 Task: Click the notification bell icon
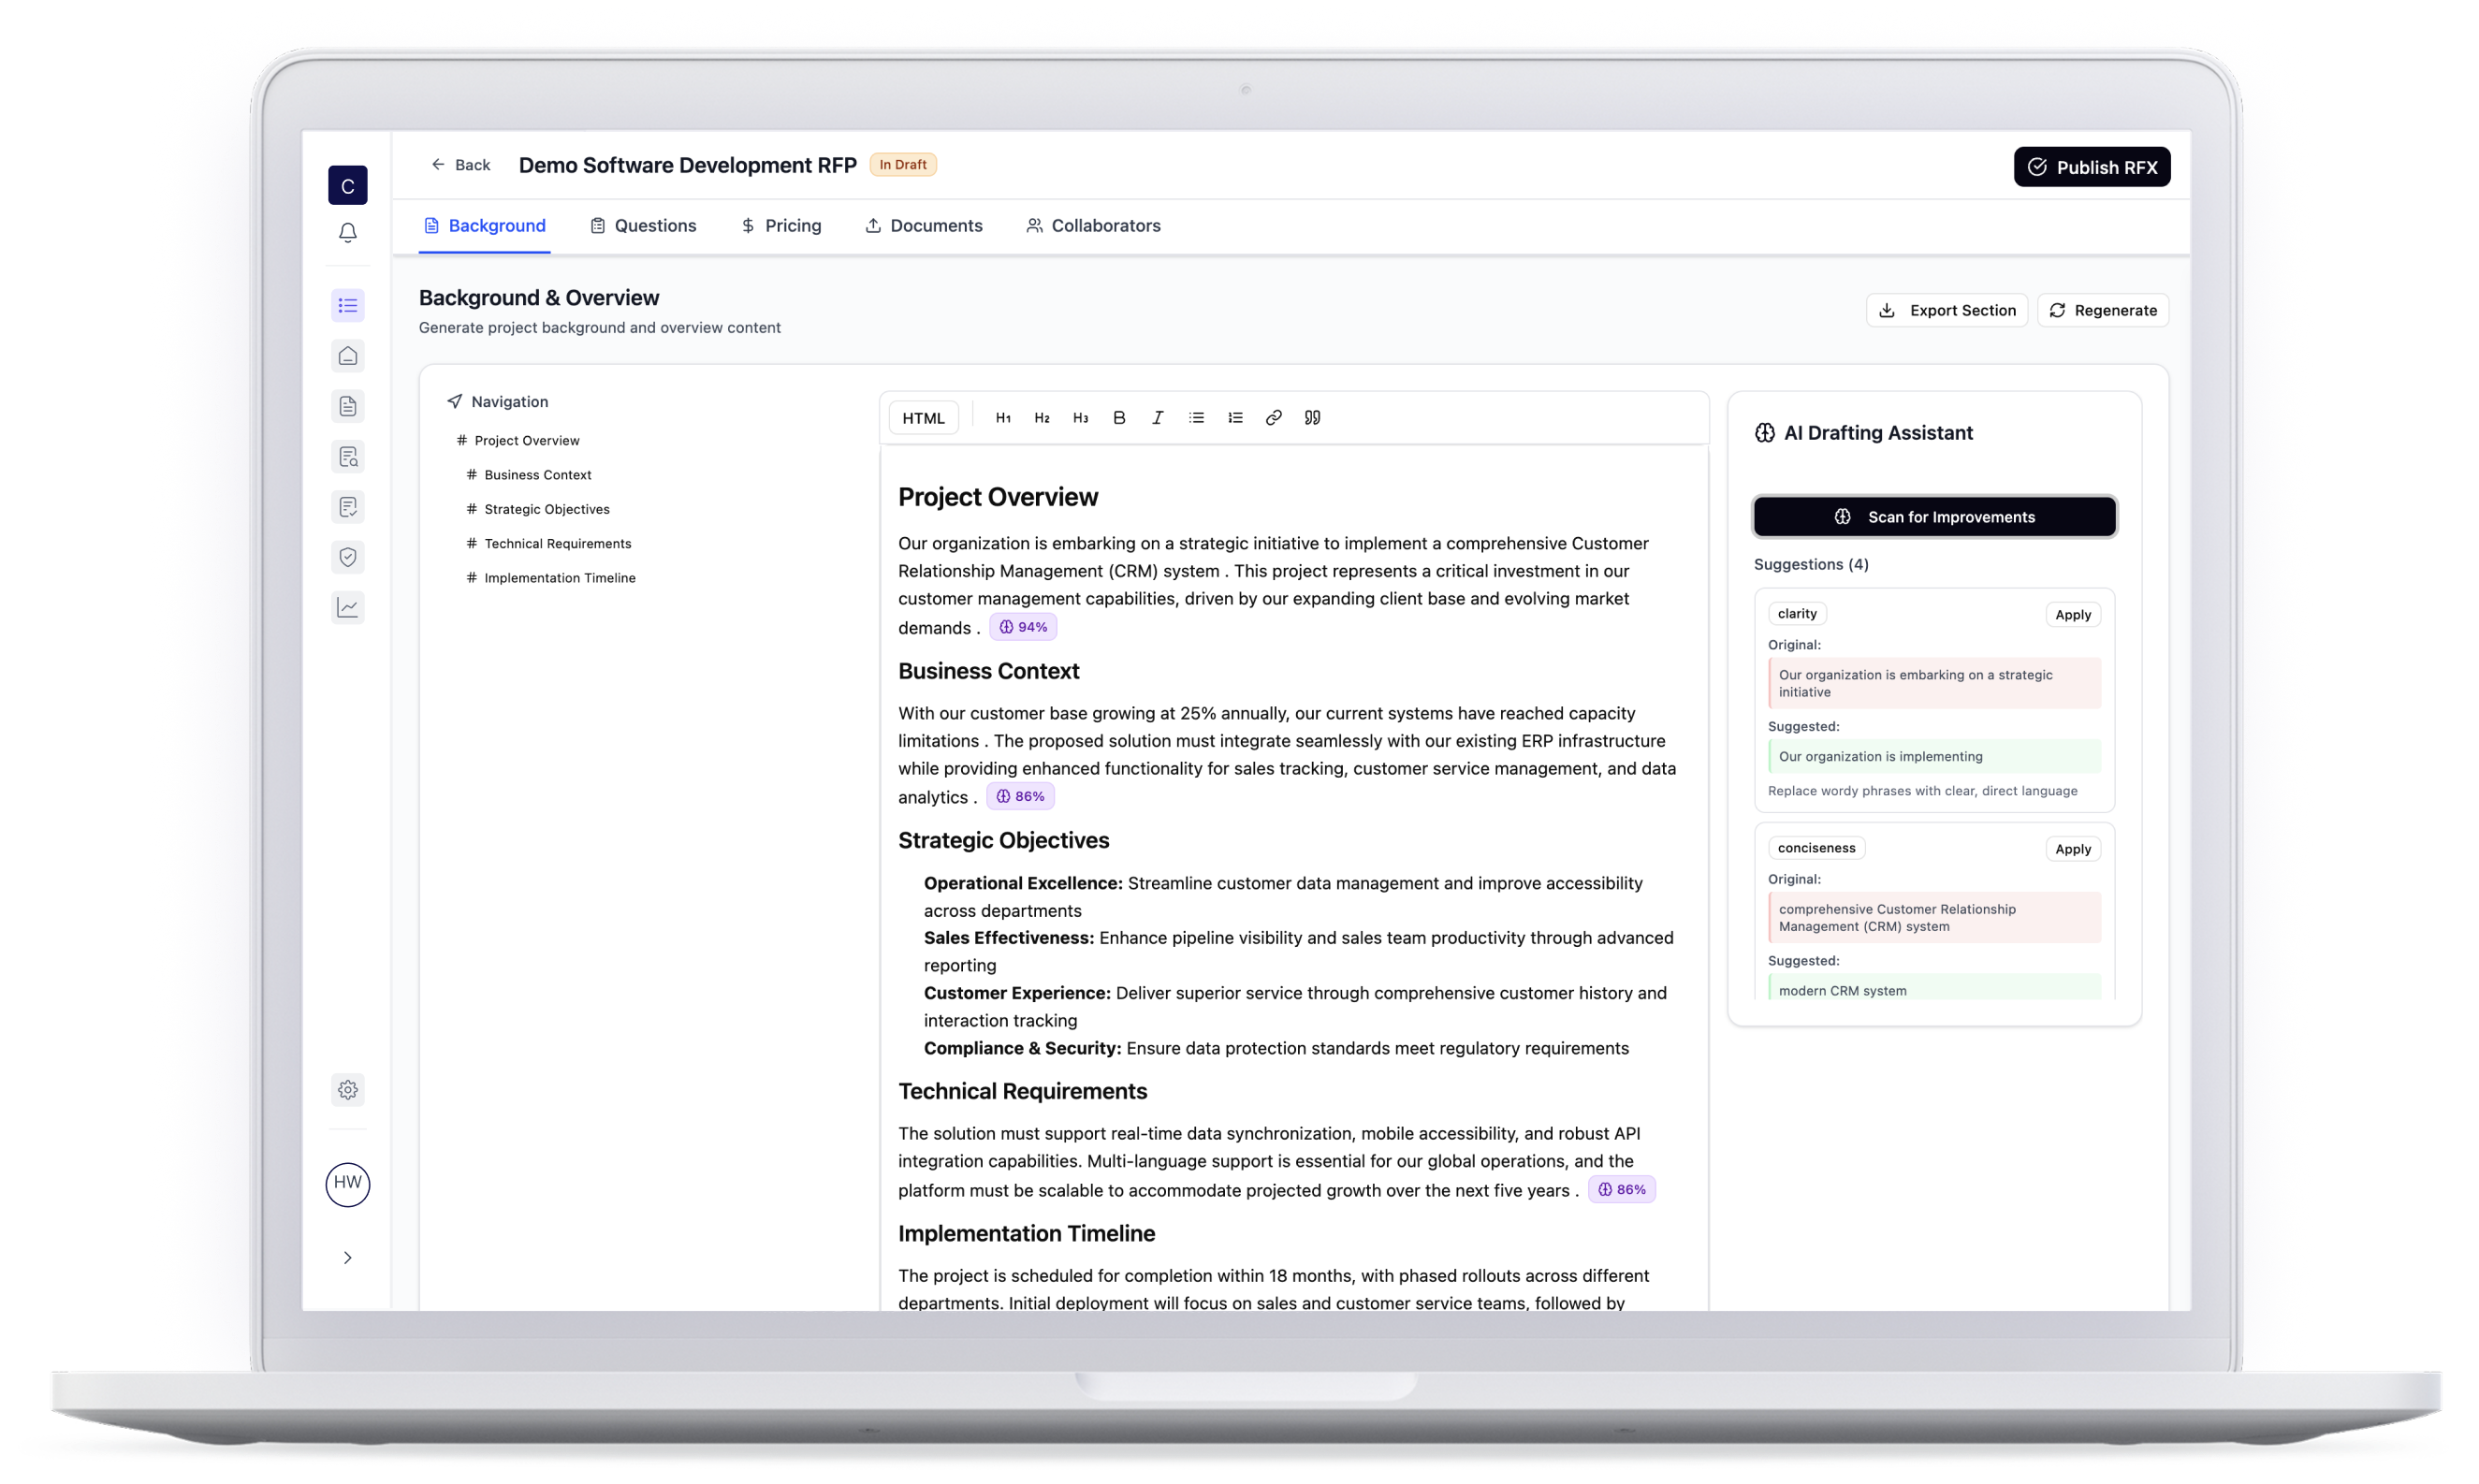tap(347, 233)
